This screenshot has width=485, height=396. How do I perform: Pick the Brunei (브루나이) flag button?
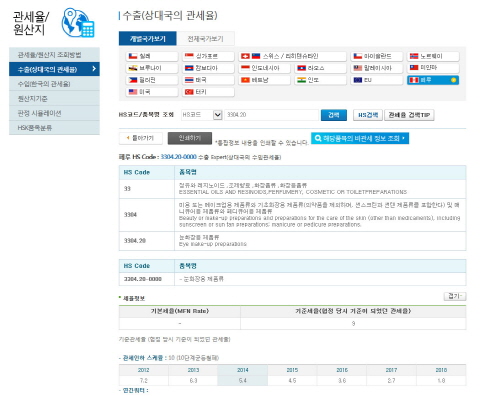152,68
